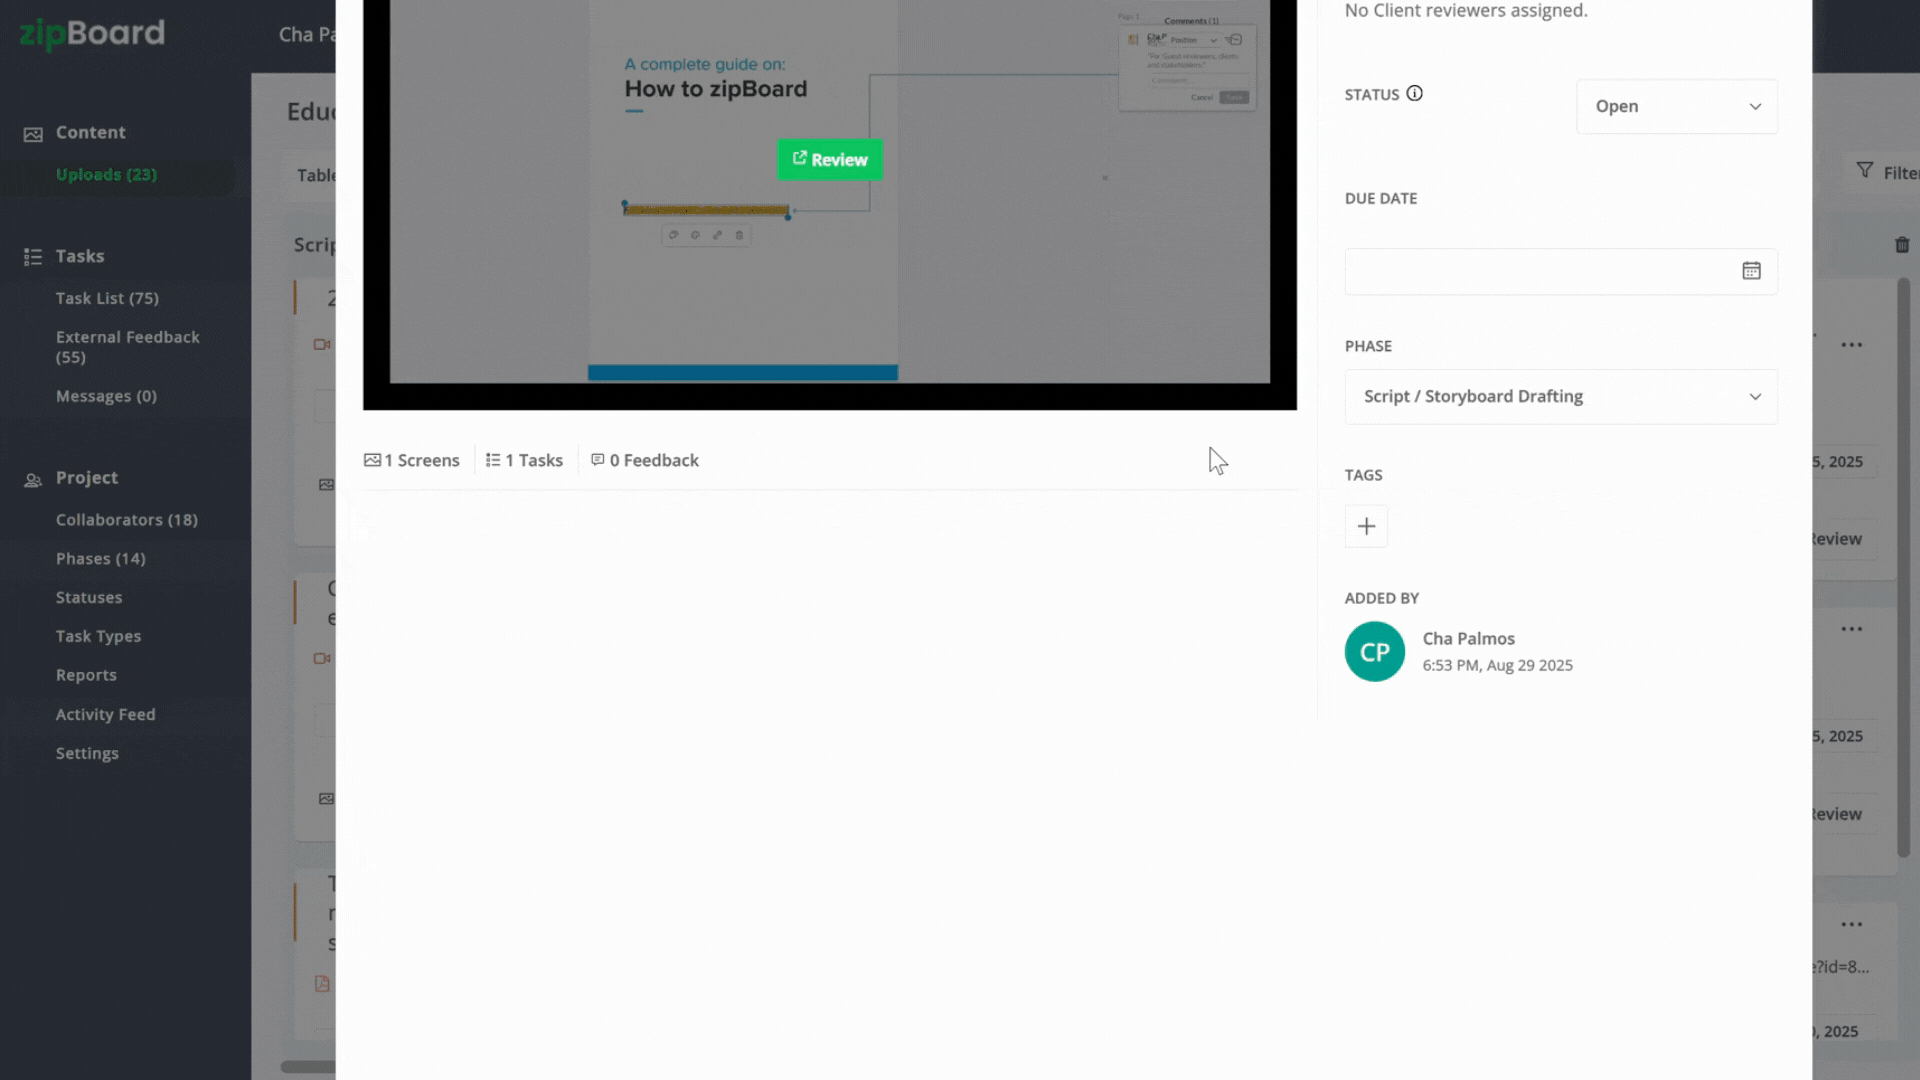Switch to the 1 Tasks tab

click(x=525, y=460)
